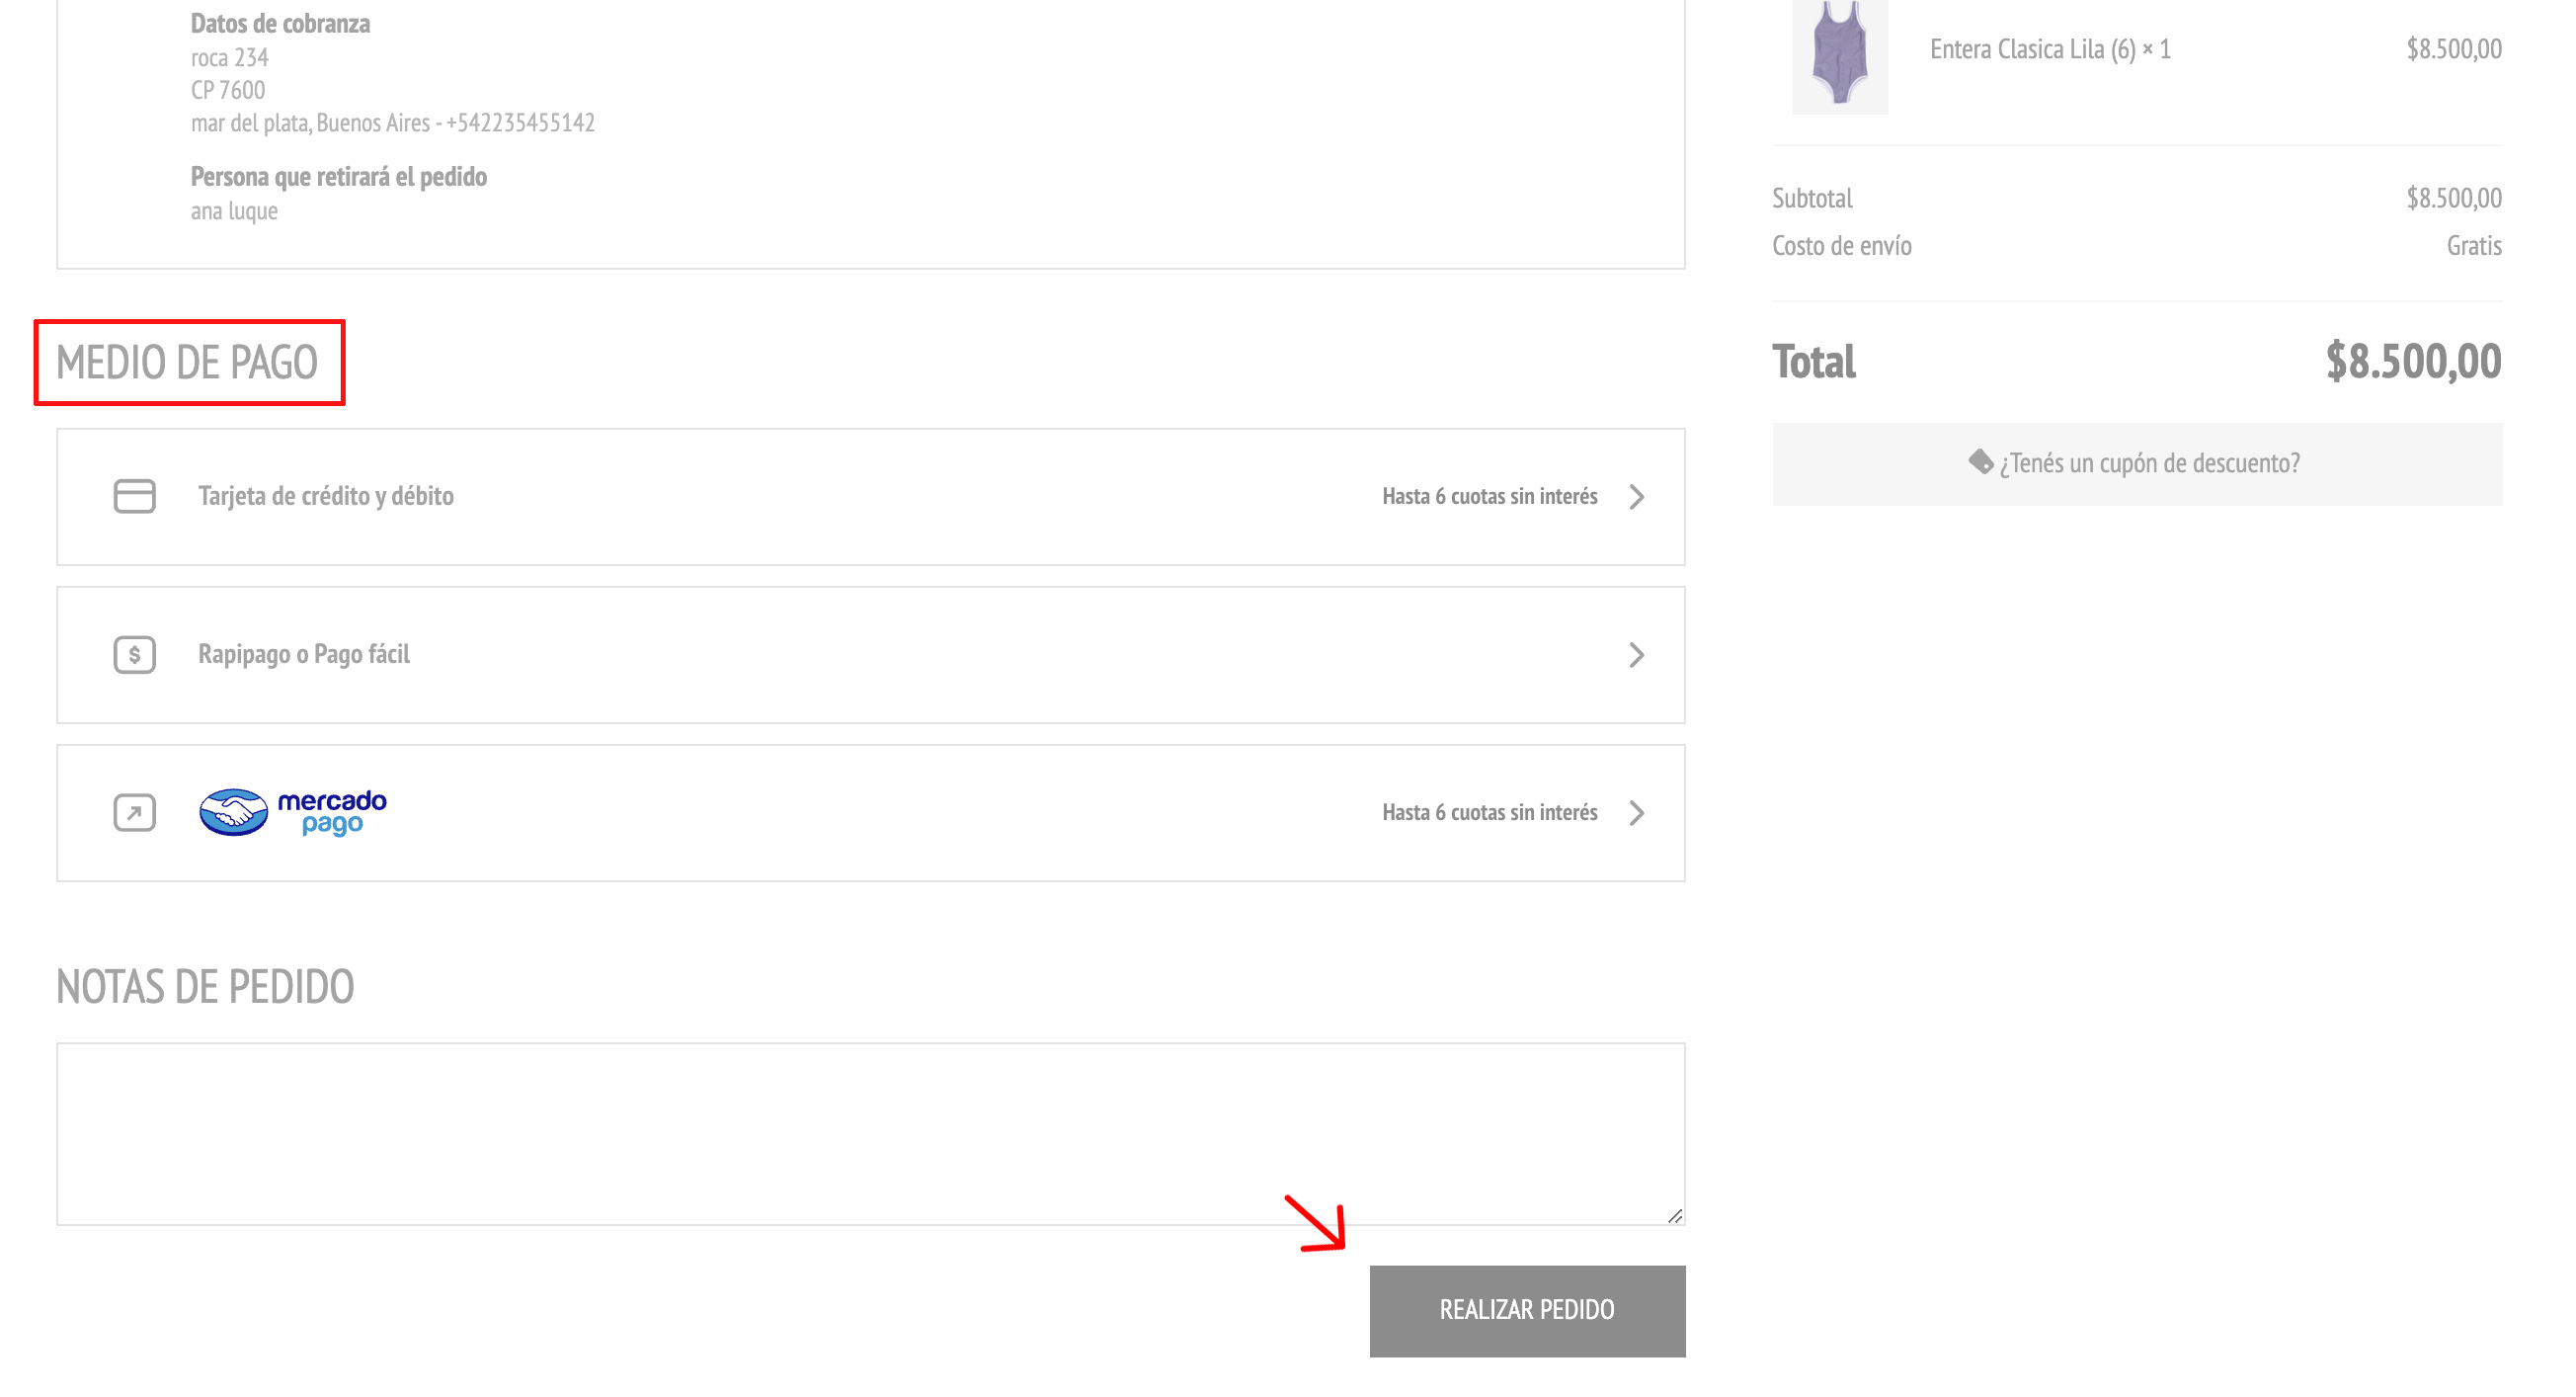Click the credit card icon
This screenshot has height=1397, width=2576.
pyautogui.click(x=134, y=496)
